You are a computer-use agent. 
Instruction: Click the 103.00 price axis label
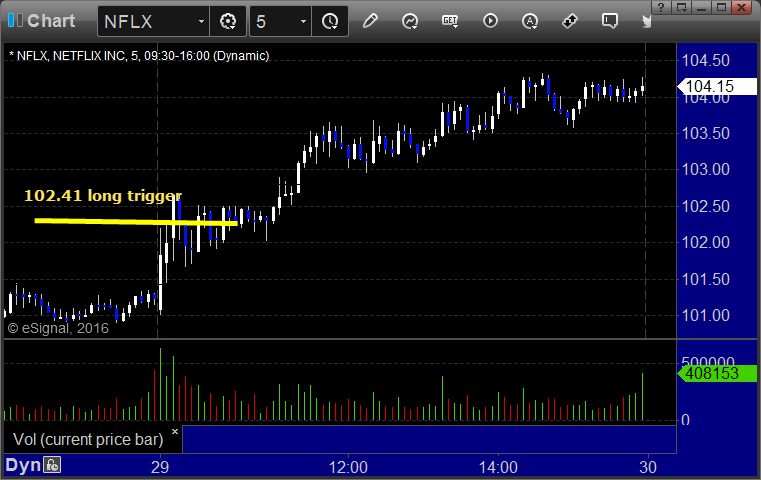[706, 169]
